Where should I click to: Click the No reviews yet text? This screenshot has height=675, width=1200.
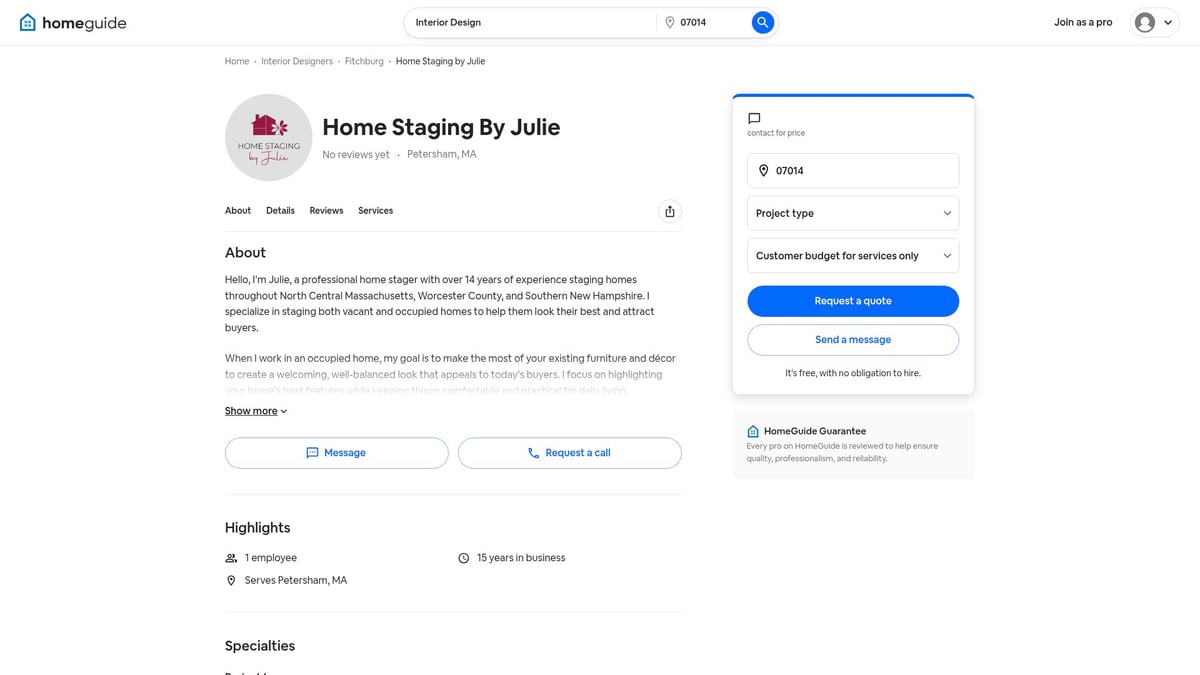click(x=356, y=155)
